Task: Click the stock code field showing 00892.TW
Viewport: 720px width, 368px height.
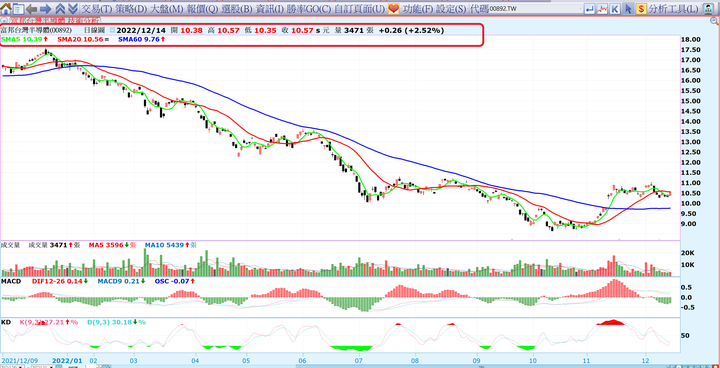Action: click(535, 8)
